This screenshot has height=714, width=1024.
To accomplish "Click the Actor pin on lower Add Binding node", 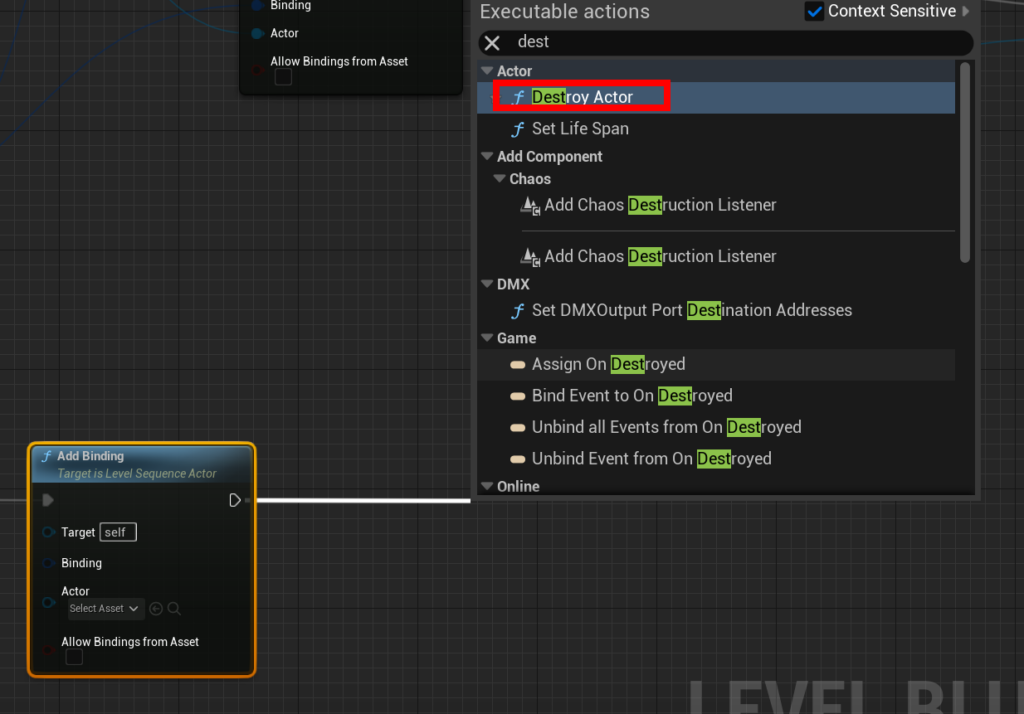I will (48, 602).
